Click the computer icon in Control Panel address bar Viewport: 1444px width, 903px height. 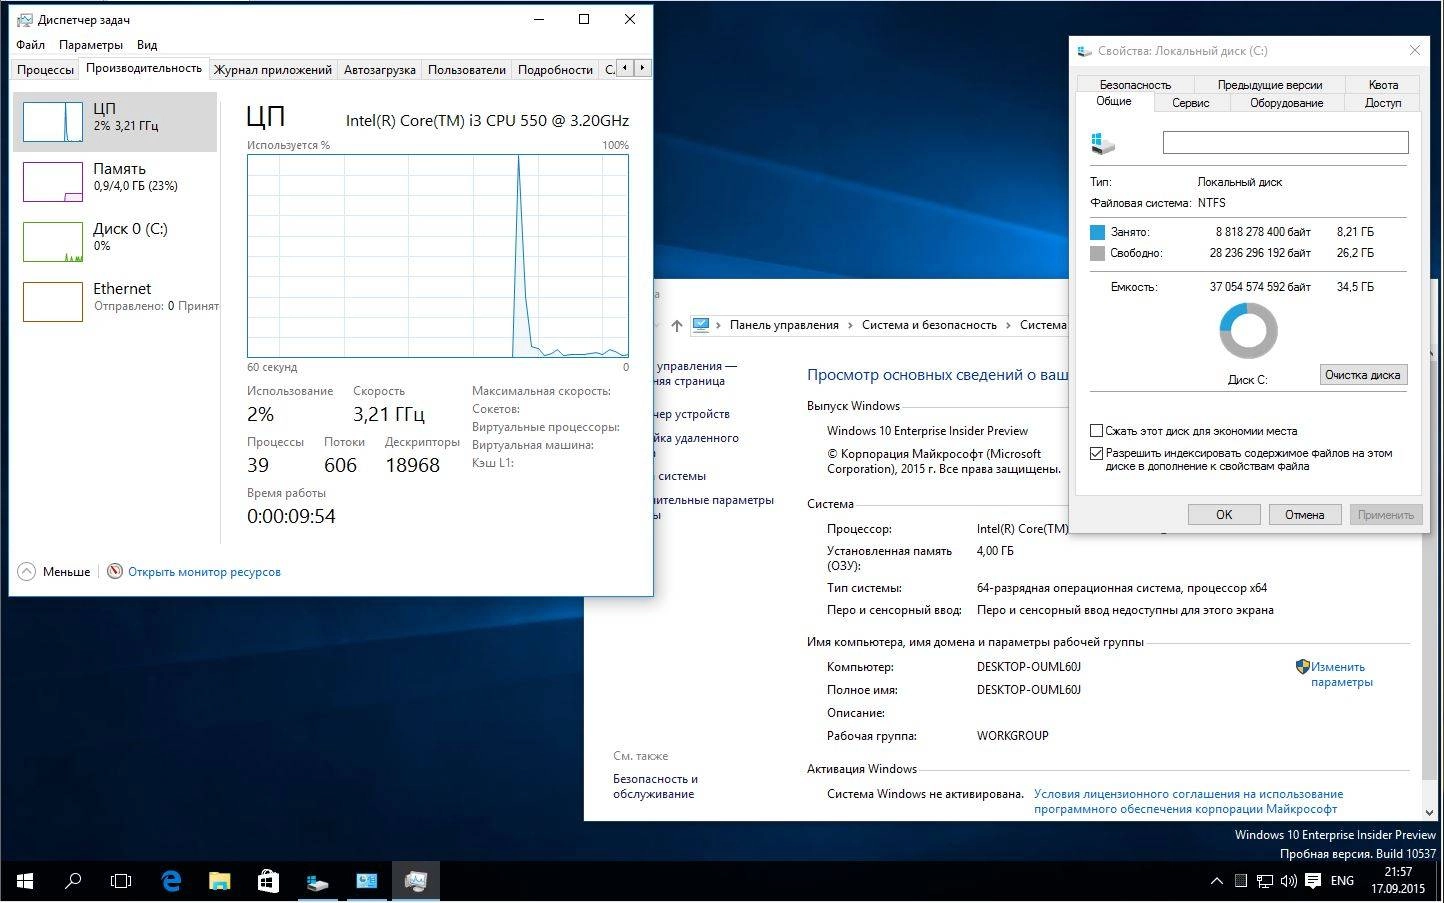701,325
